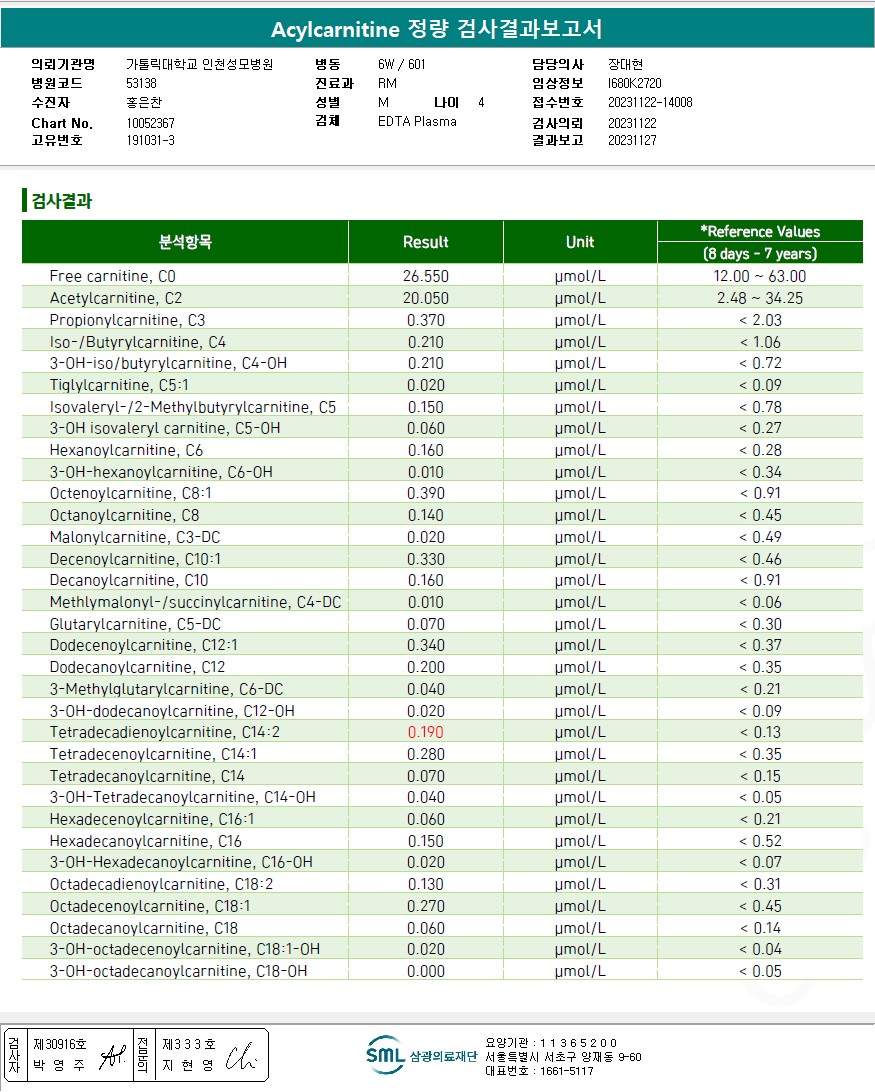875x1092 pixels.
Task: Click the Reference Values header
Action: coord(760,232)
